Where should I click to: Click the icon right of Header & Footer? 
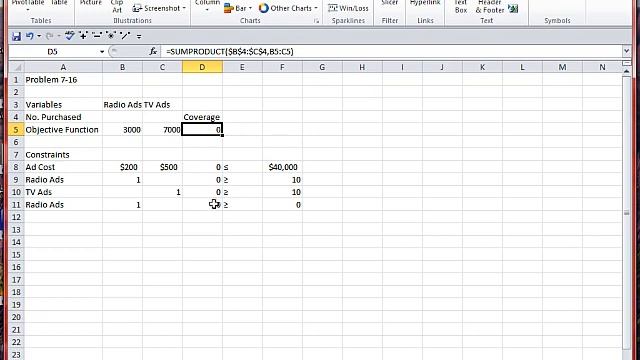coord(513,8)
